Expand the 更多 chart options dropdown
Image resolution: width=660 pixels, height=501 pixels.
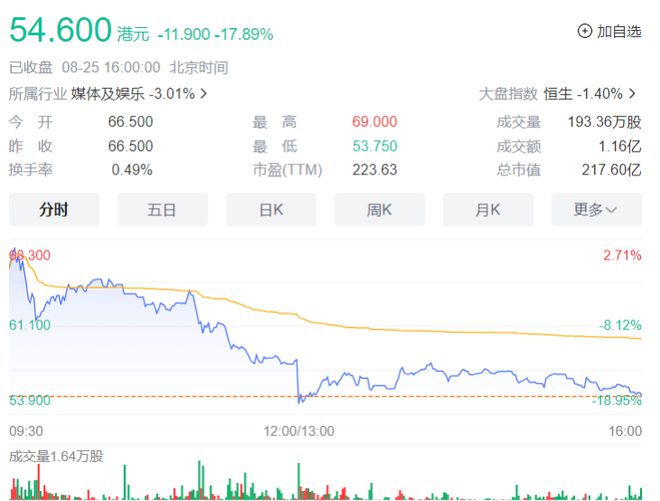click(x=595, y=210)
